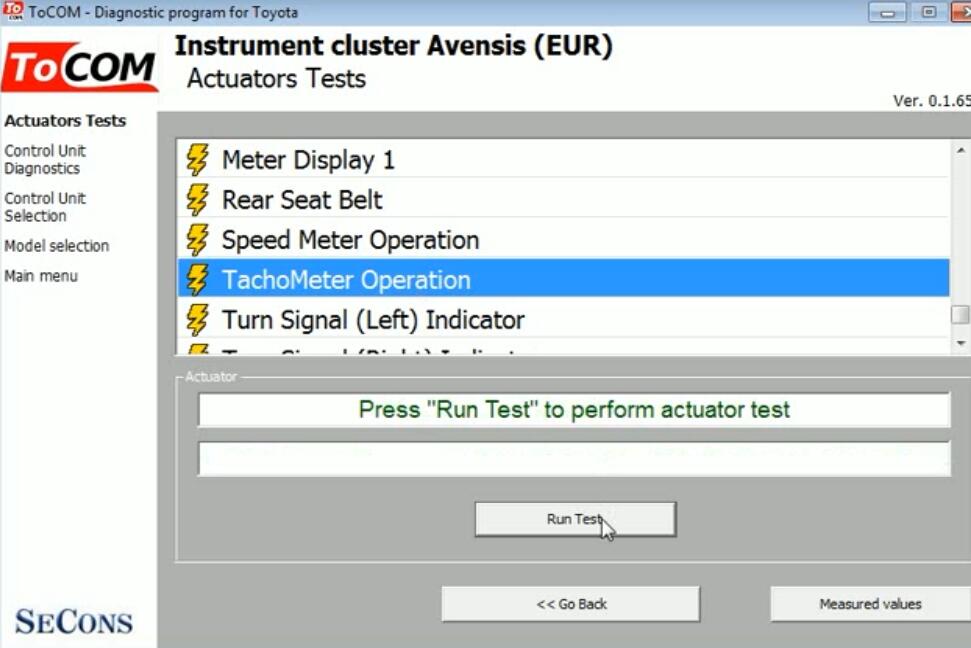The height and width of the screenshot is (648, 971).
Task: Click the ToCOM logo in sidebar
Action: pos(79,67)
